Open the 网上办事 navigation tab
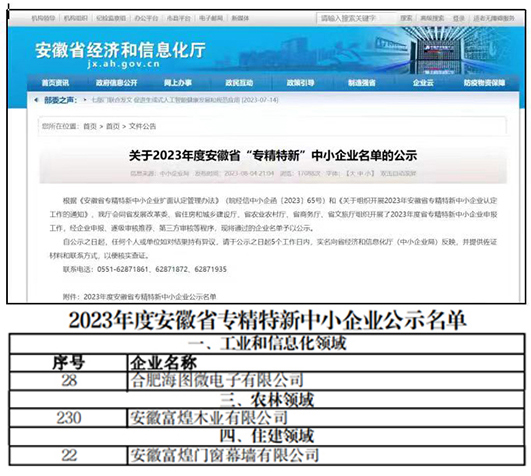 [178, 83]
